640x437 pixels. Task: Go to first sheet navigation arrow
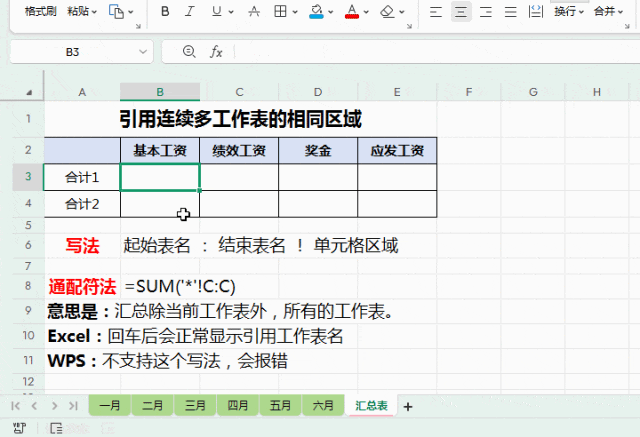(x=16, y=406)
